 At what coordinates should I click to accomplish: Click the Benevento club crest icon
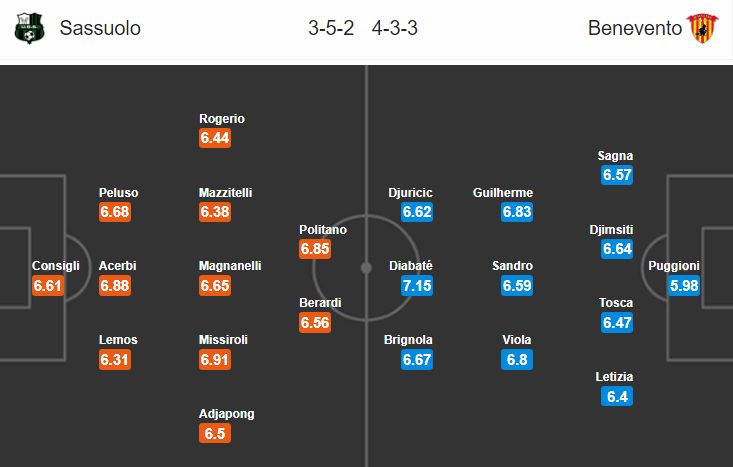[702, 28]
